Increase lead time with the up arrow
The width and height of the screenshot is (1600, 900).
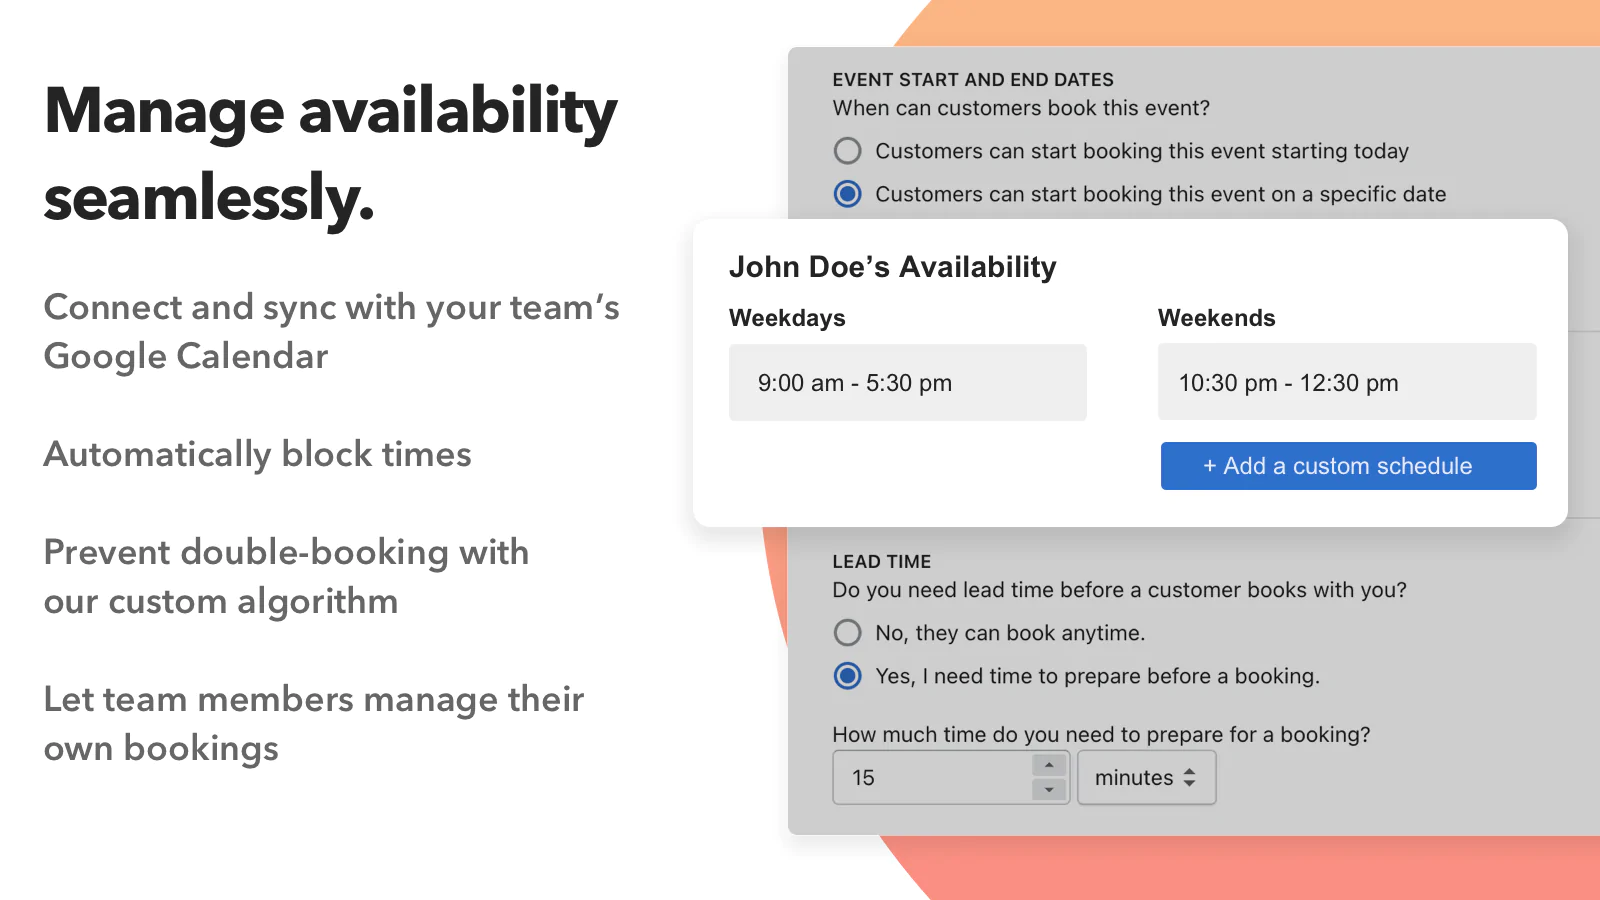(x=1049, y=766)
